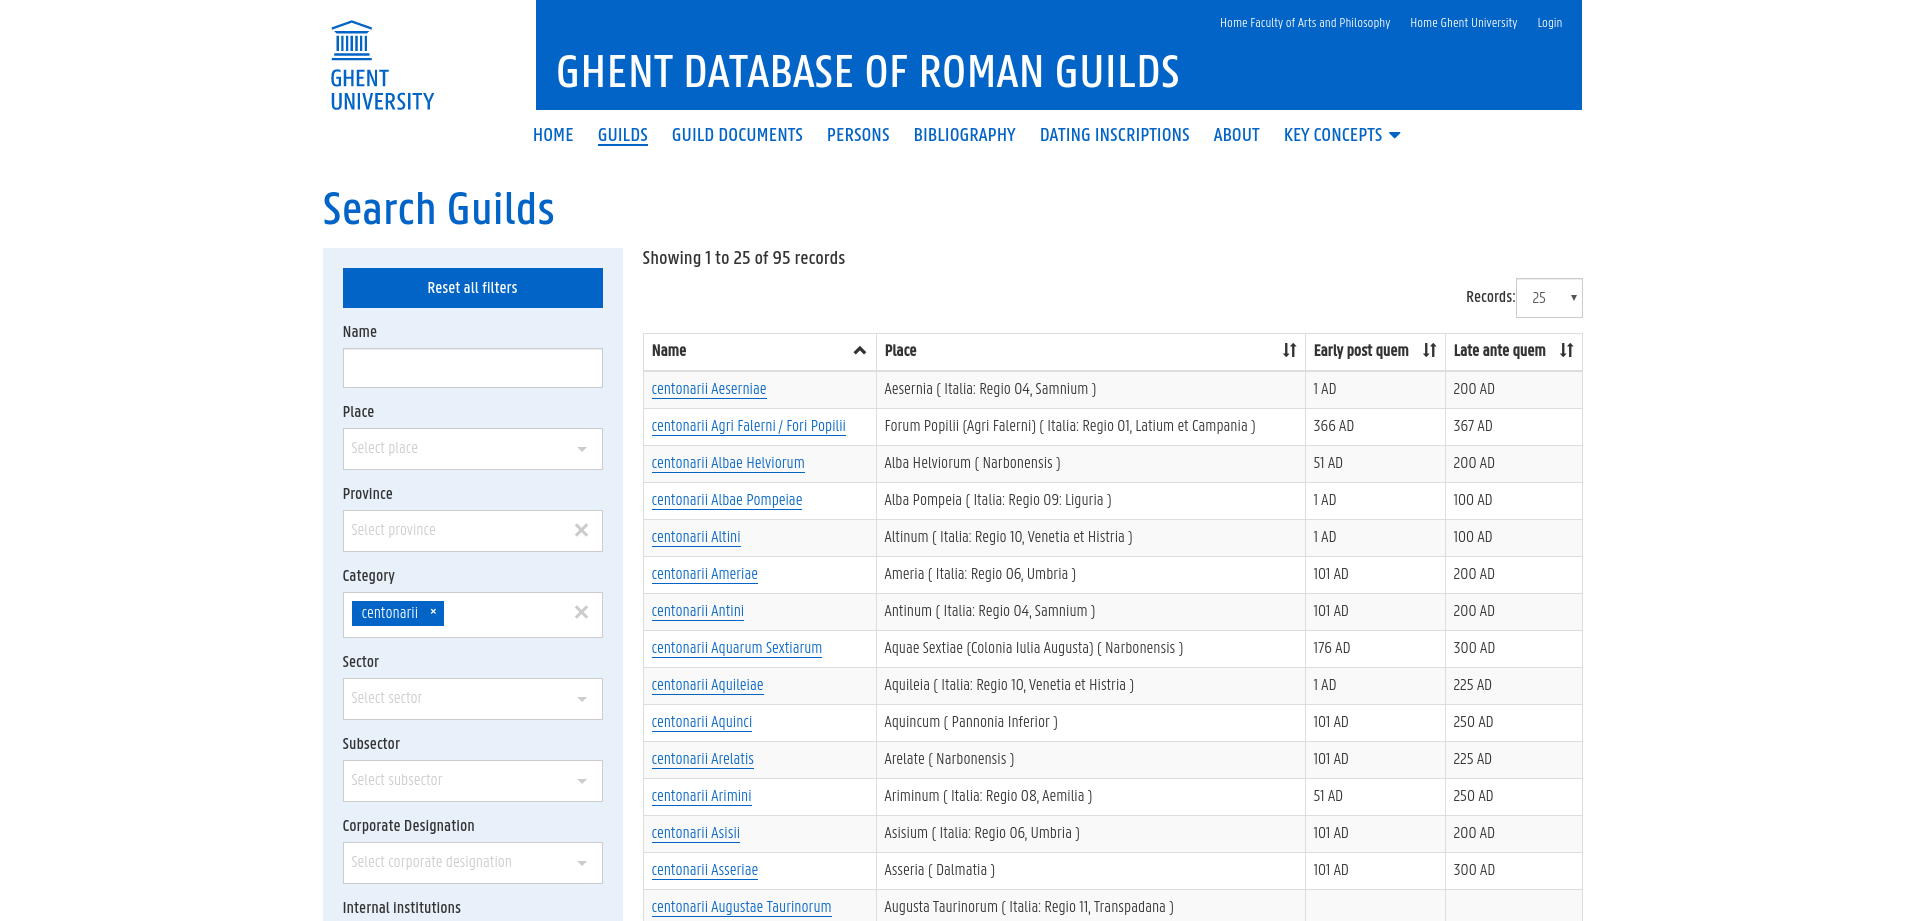This screenshot has width=1905, height=921.
Task: Open Dating Inscriptions menu item
Action: [x=1115, y=135]
